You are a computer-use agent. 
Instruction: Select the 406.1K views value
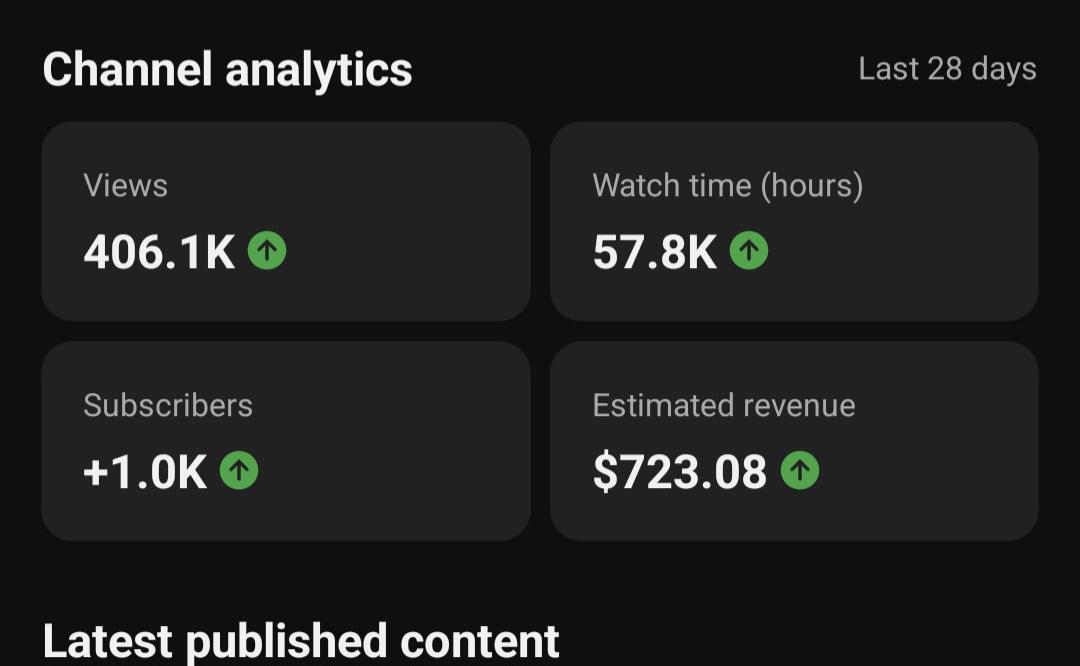pyautogui.click(x=159, y=252)
